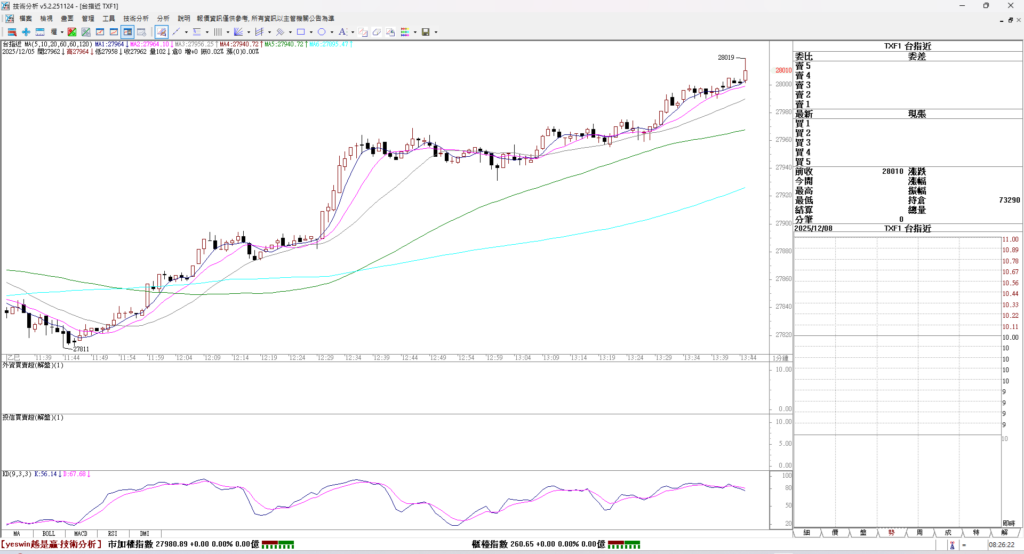Select the ellipse drawing tool

click(x=321, y=32)
